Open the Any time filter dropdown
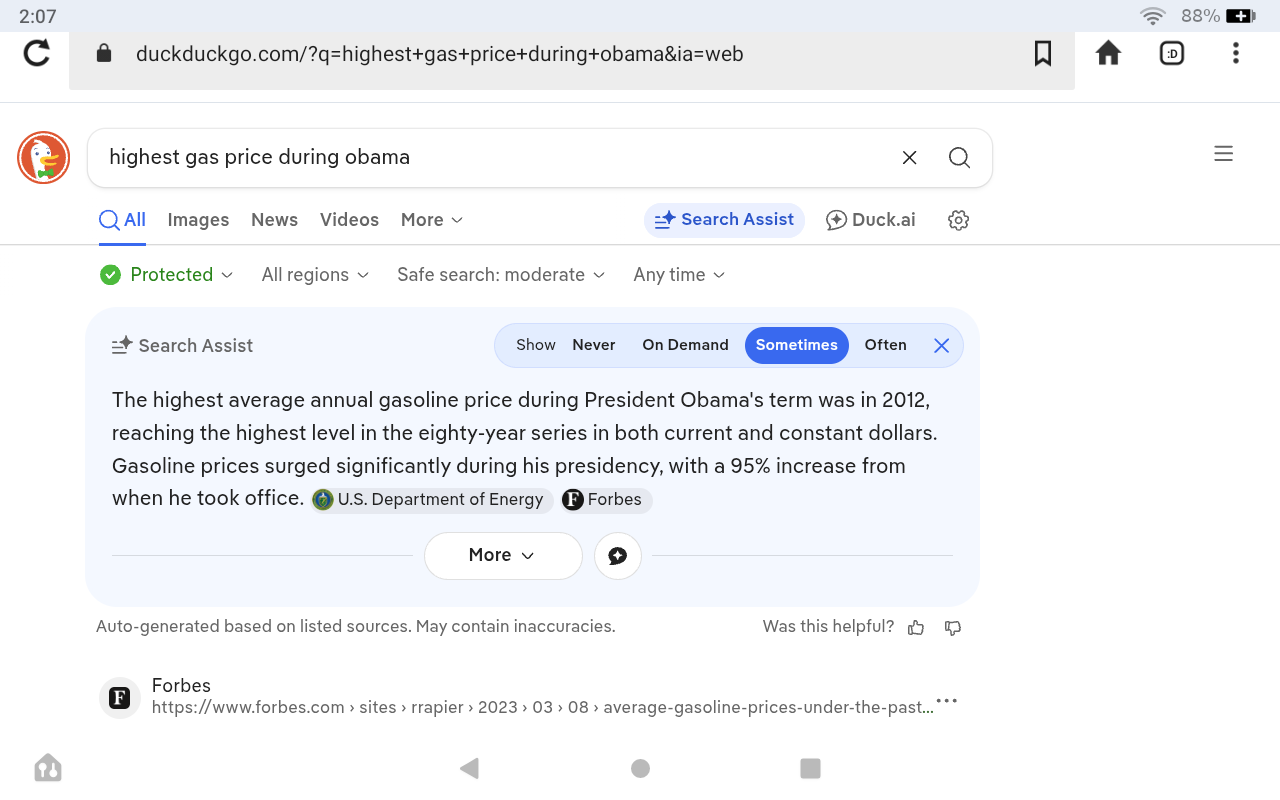1280x800 pixels. (x=679, y=275)
